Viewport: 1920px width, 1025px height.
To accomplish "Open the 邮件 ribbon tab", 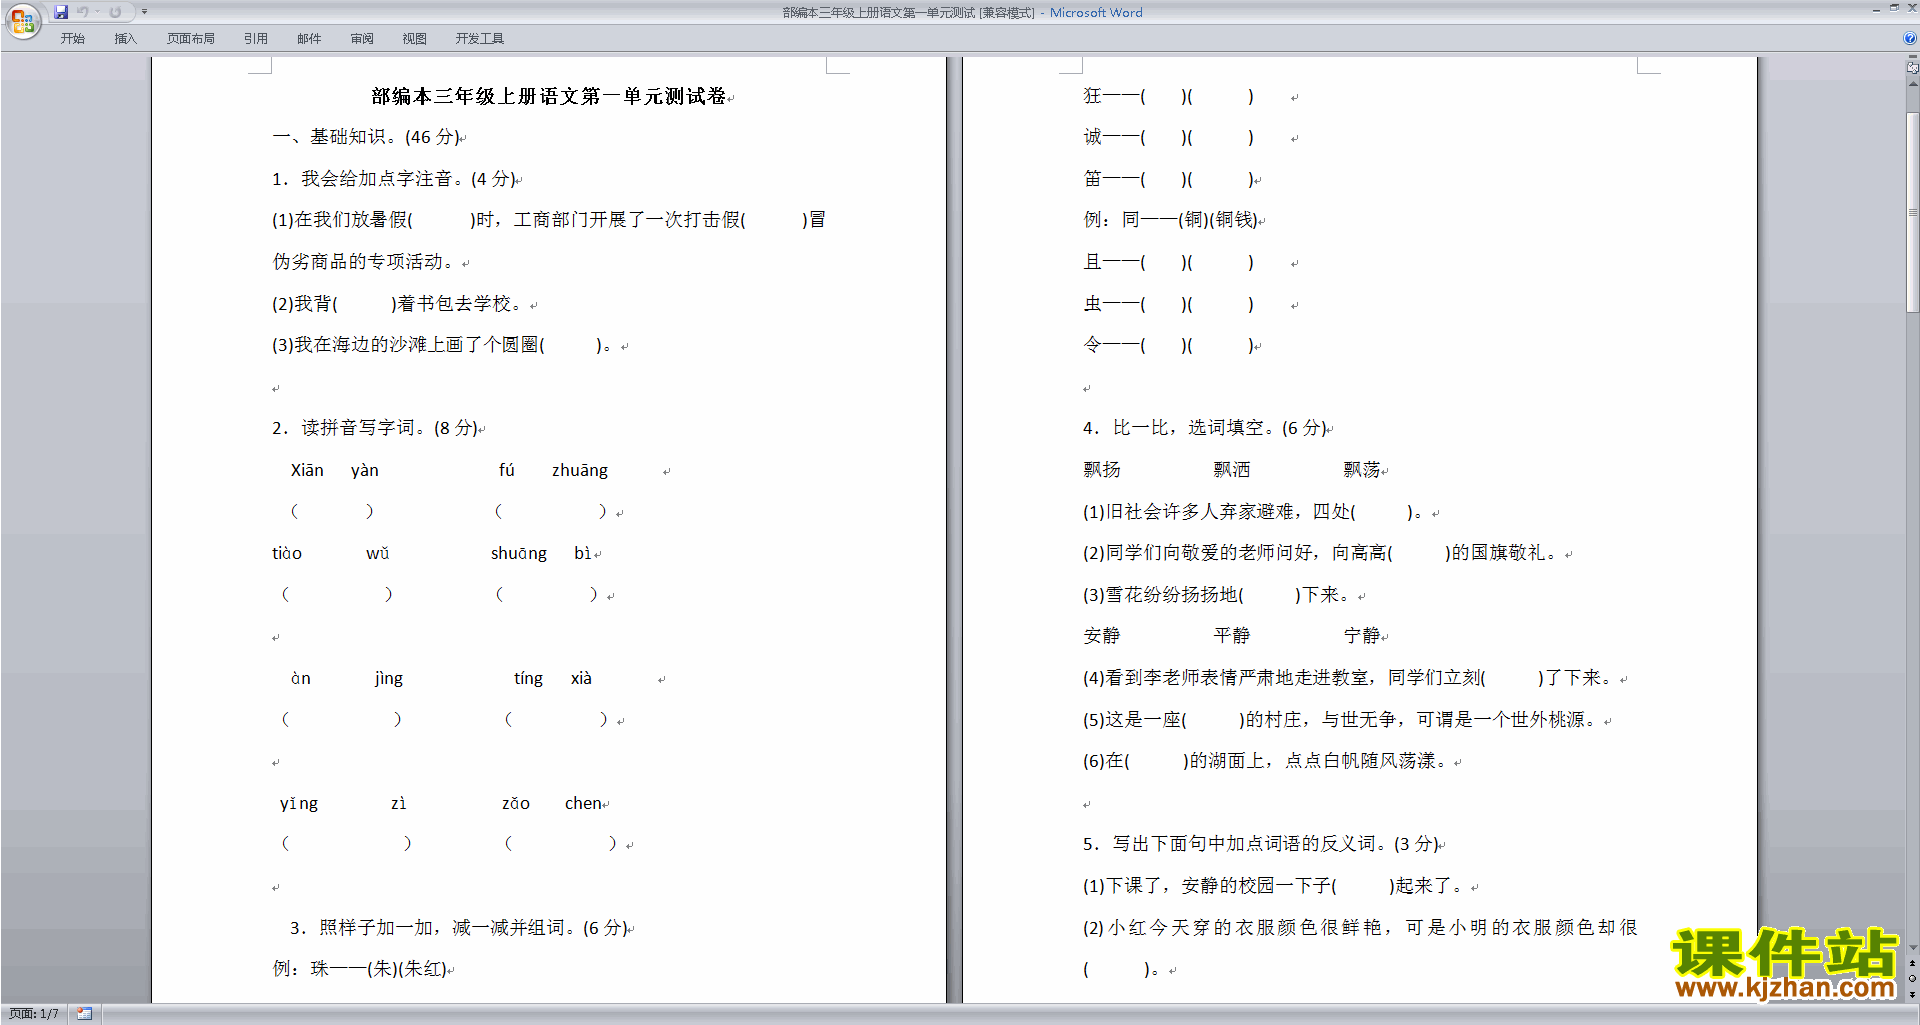I will click(309, 39).
